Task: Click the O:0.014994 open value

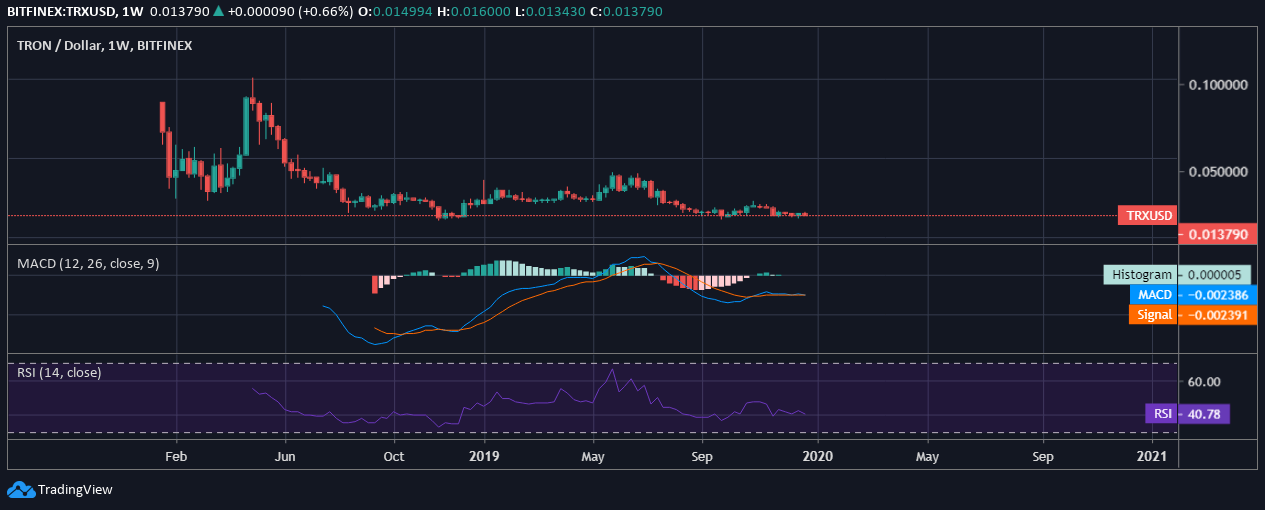Action: pos(396,11)
